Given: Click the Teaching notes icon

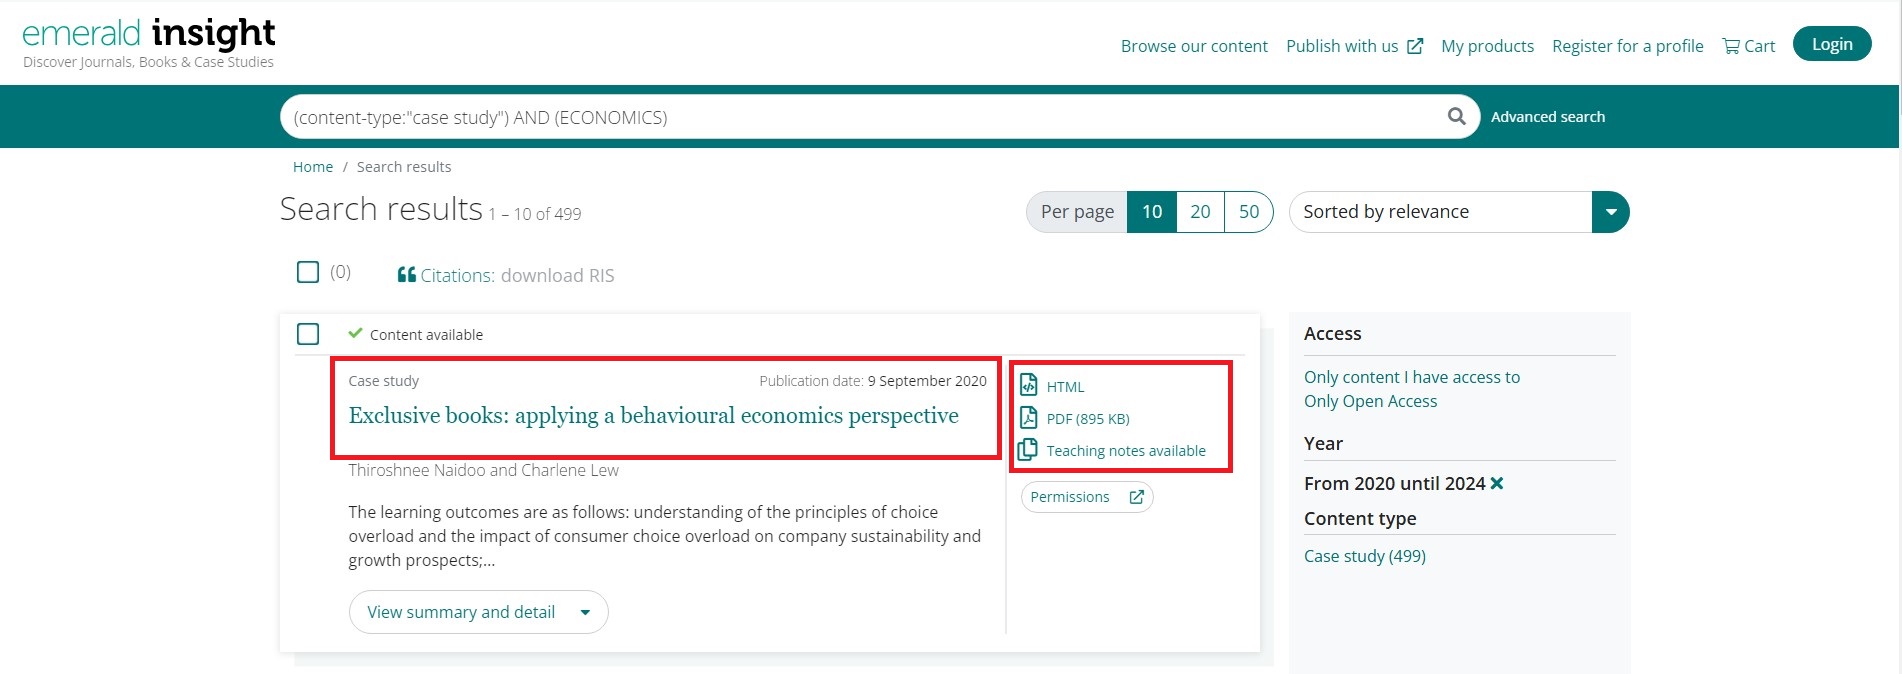Looking at the screenshot, I should (1028, 450).
